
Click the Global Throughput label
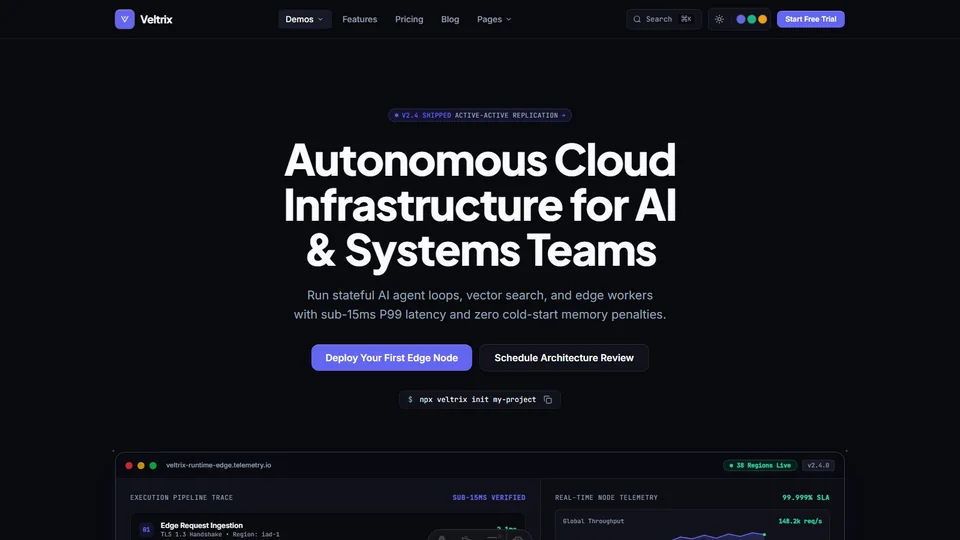tap(593, 521)
